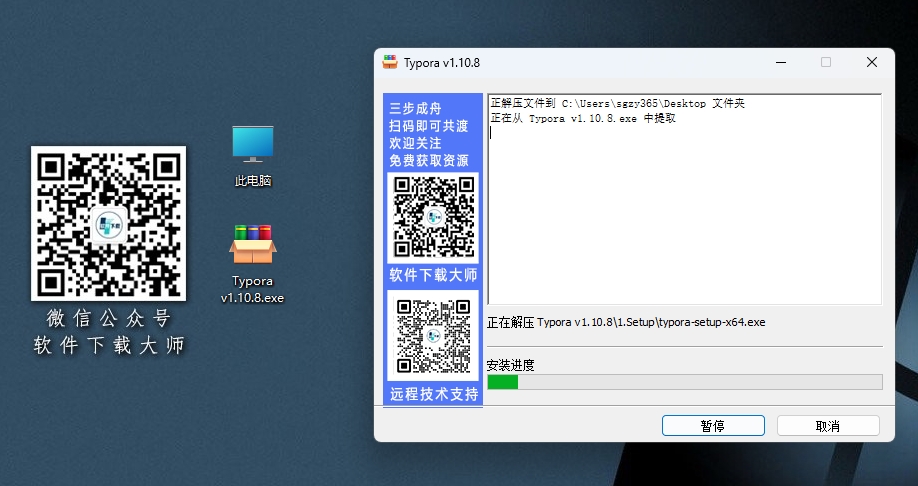Open the 此电脑 desktop icon
918x486 pixels.
252,155
